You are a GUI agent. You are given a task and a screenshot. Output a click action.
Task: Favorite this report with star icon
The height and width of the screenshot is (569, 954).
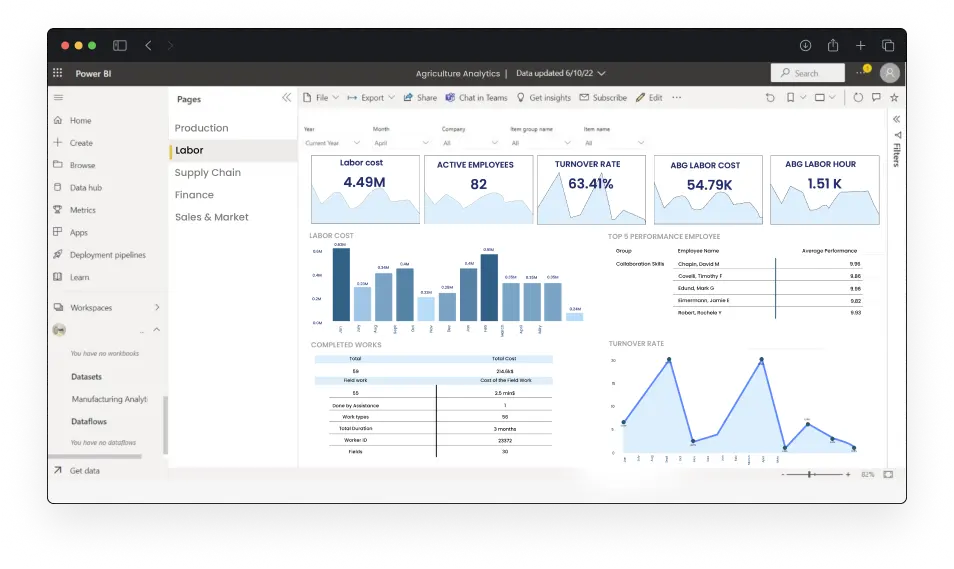click(x=894, y=98)
